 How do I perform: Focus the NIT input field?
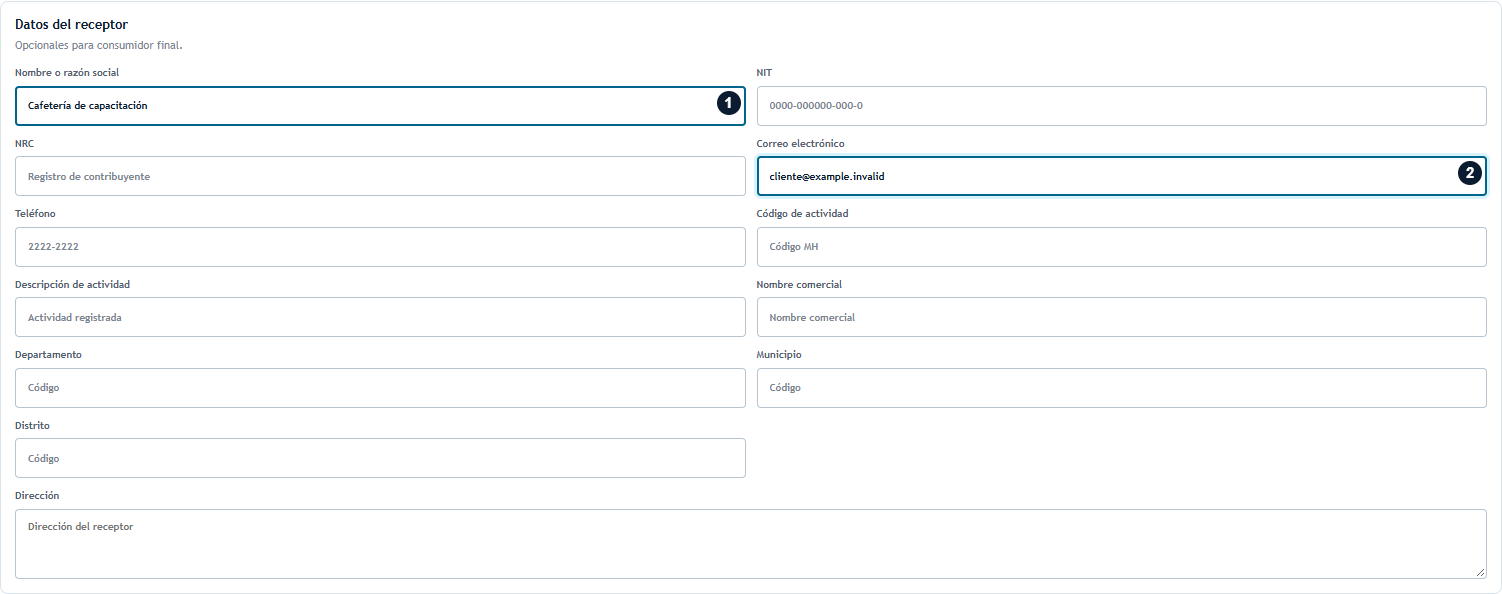(1121, 106)
